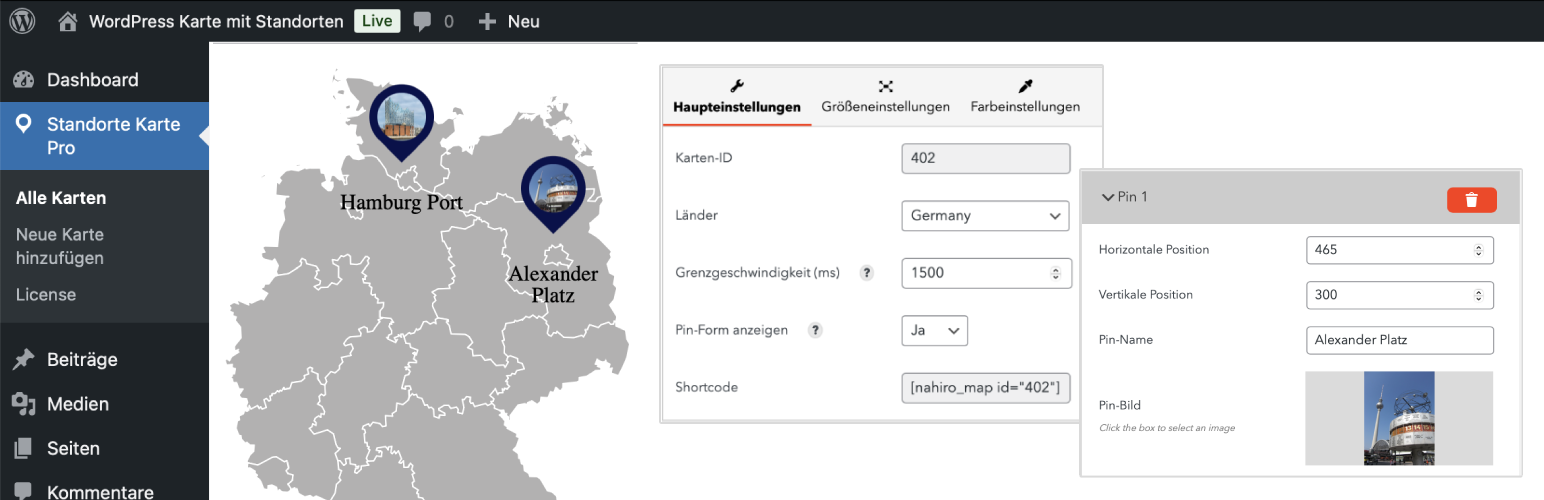This screenshot has width=1544, height=500.
Task: Click the Grenzgeschwindigkeit field with 1500
Action: coord(985,273)
